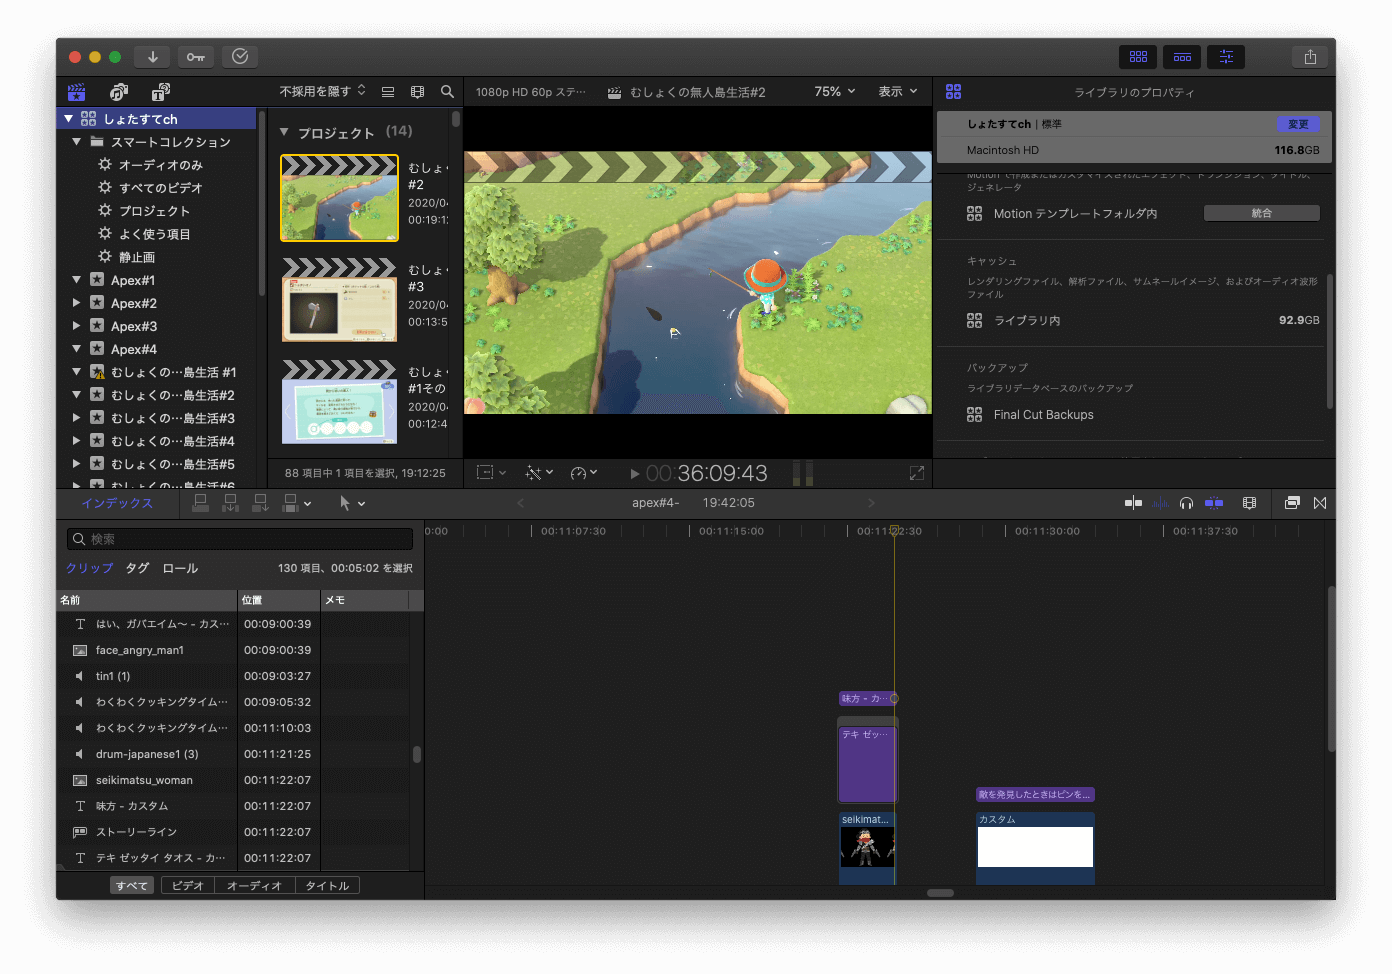Open clip appearance filmstrip icon in browser

[x=418, y=92]
